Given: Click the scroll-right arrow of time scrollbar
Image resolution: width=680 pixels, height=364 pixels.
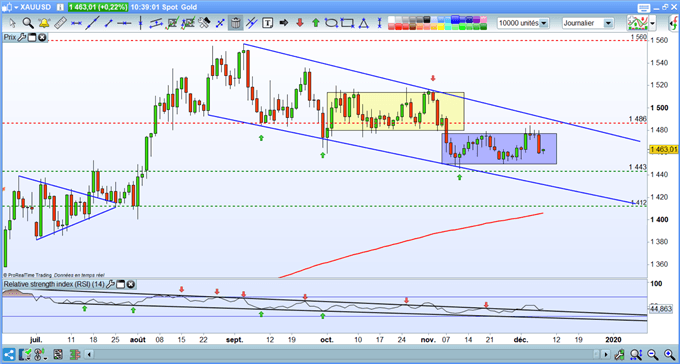Looking at the screenshot, I should [x=605, y=354].
